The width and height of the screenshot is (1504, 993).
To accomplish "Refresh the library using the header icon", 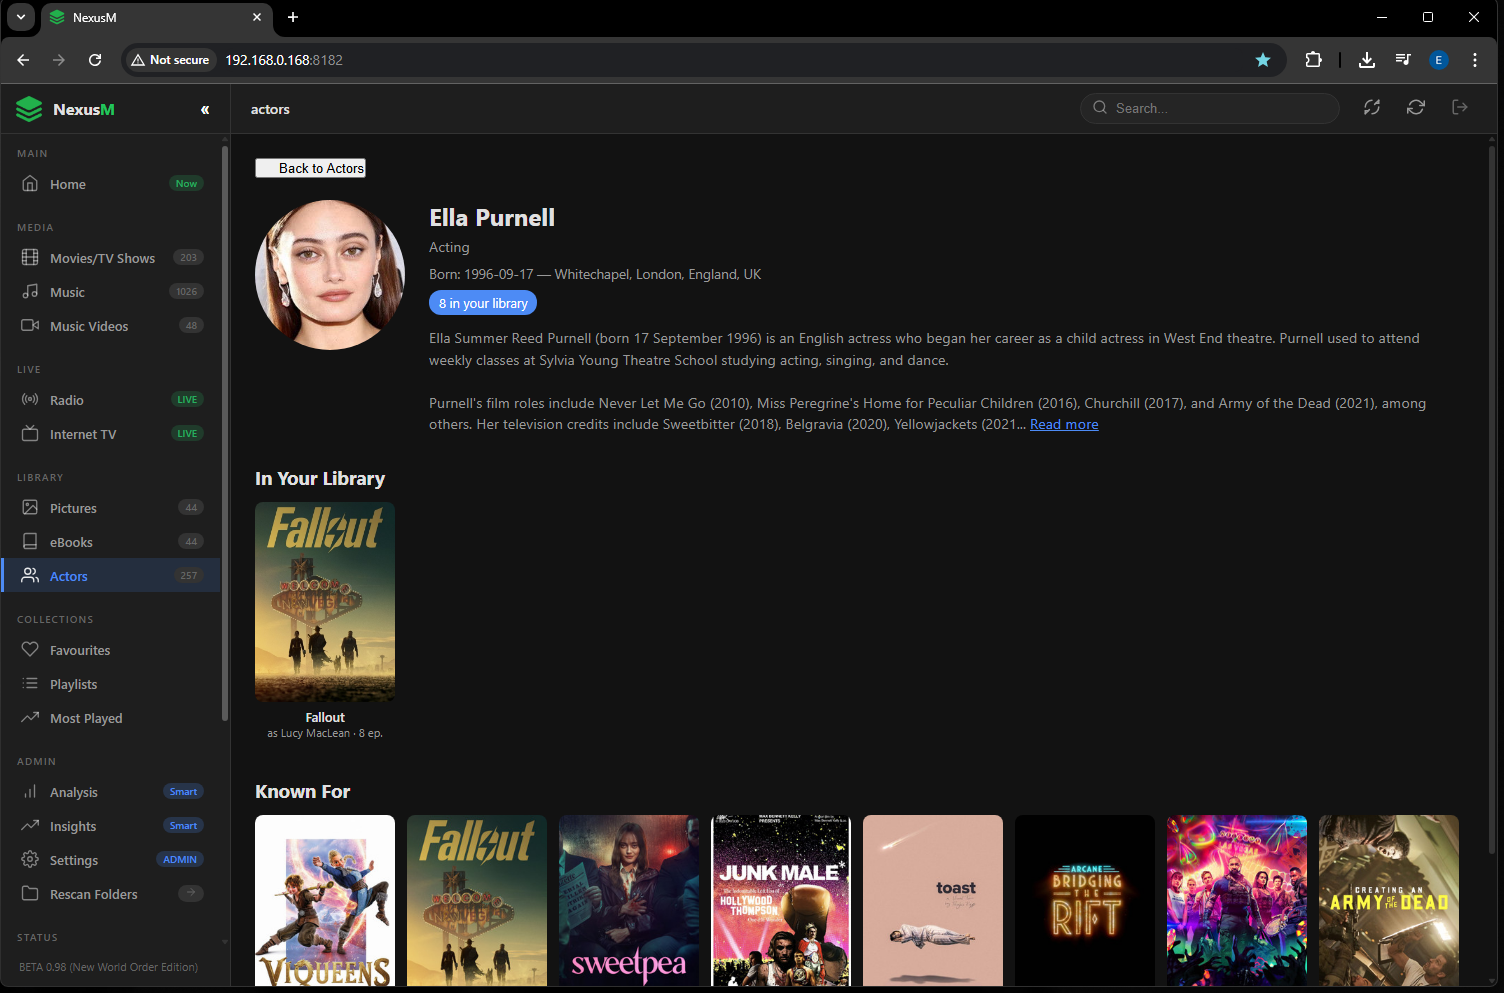I will [1415, 107].
